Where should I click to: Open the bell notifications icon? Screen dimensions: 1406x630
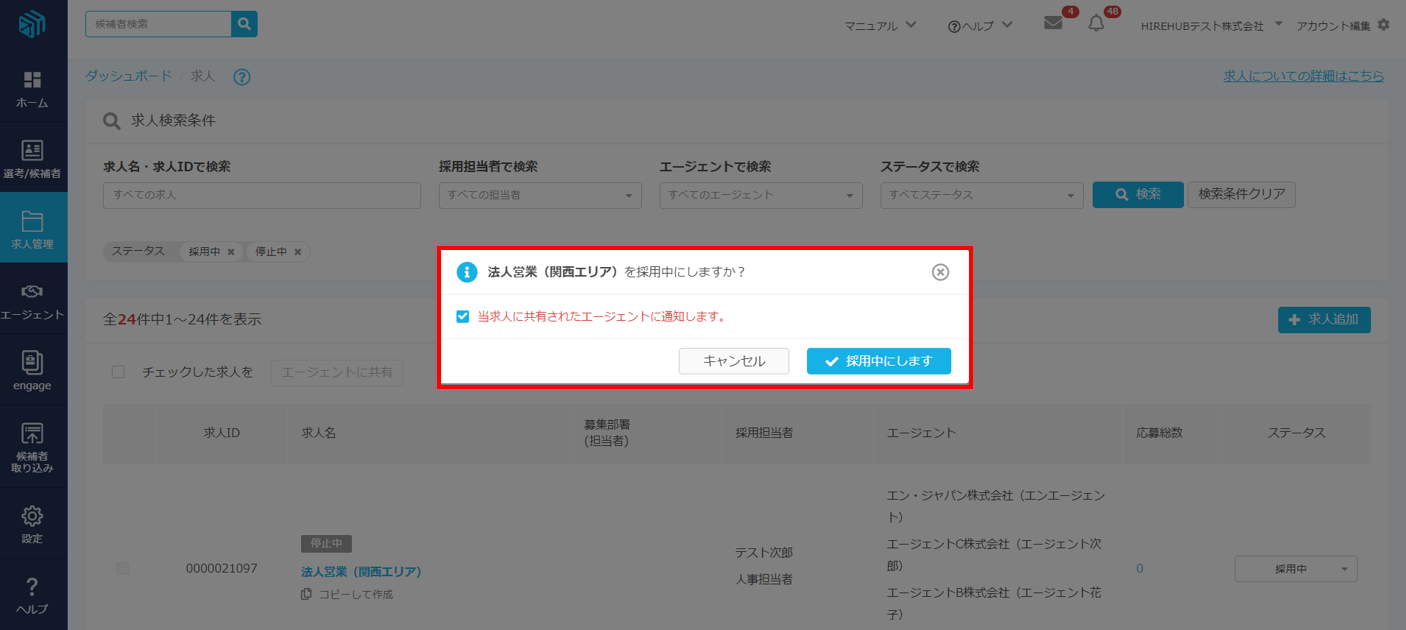(1096, 23)
